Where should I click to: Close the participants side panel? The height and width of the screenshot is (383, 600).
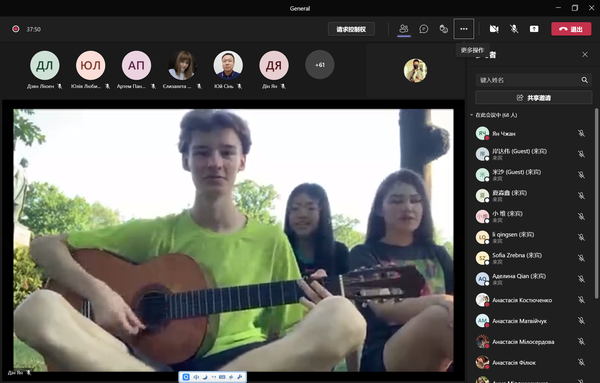[585, 54]
